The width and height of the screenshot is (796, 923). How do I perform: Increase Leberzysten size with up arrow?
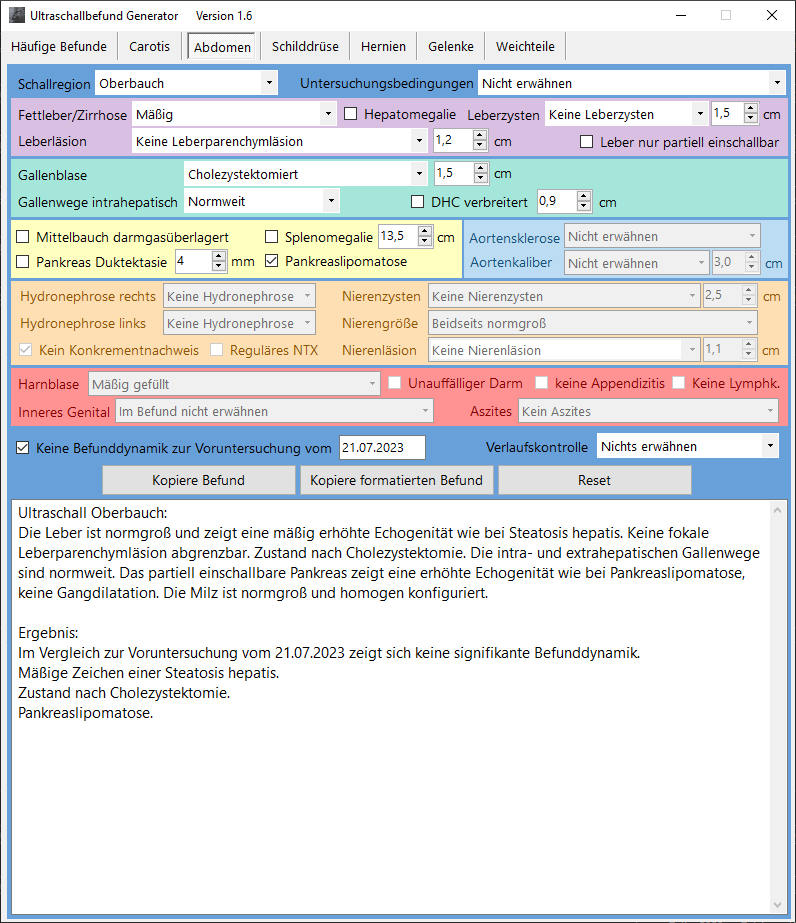click(x=751, y=109)
